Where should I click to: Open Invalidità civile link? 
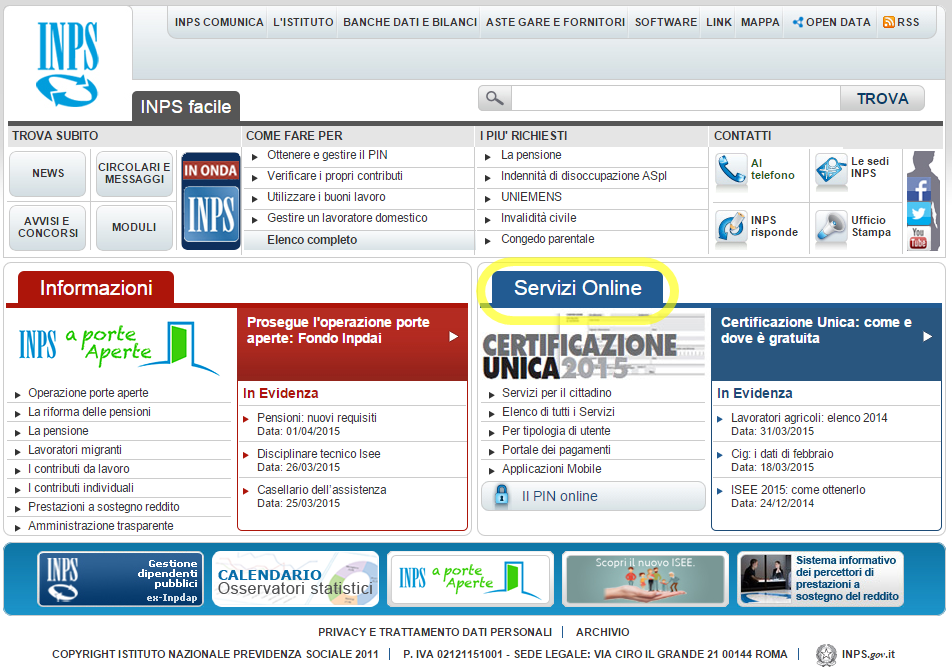(539, 218)
